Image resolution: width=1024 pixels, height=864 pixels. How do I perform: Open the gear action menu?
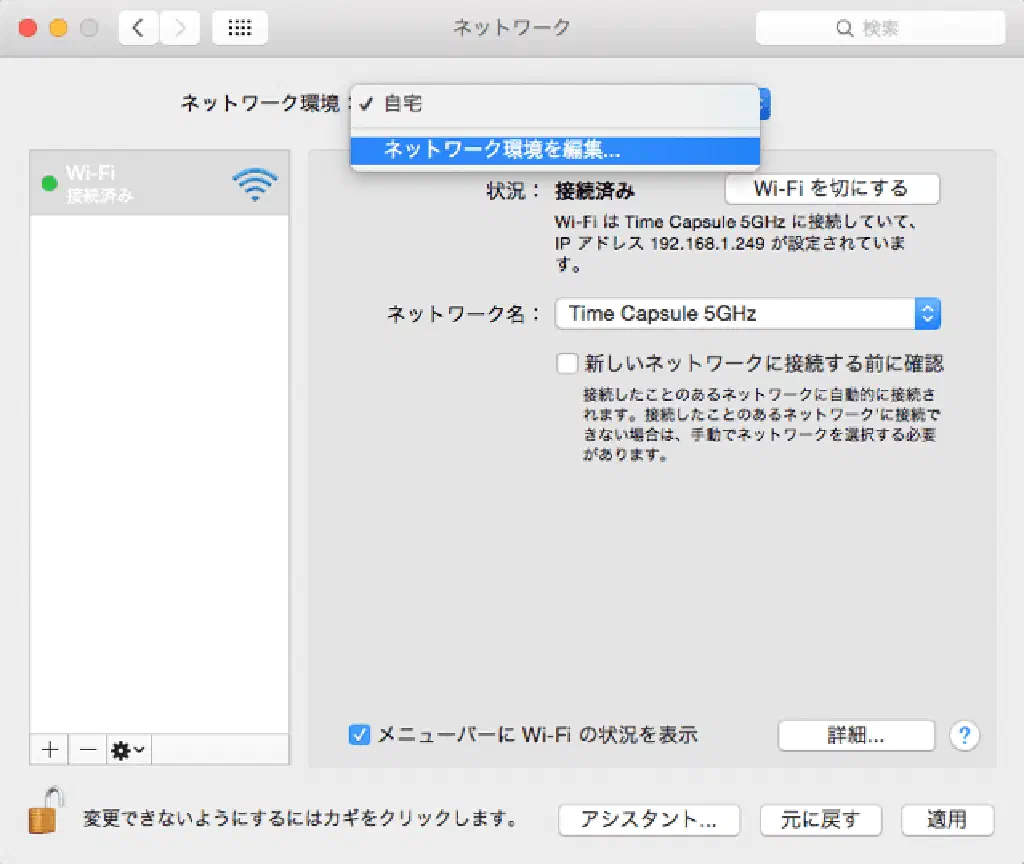[x=127, y=749]
